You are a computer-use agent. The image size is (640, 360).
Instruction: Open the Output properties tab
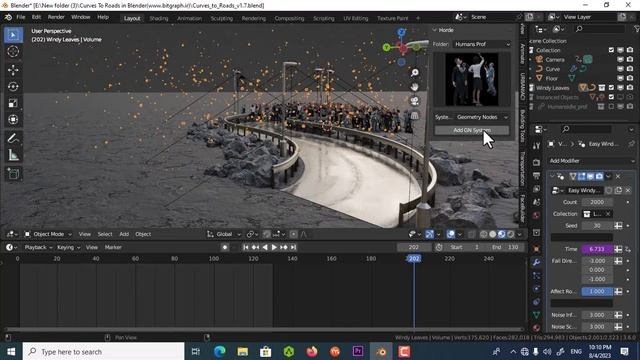coord(537,176)
